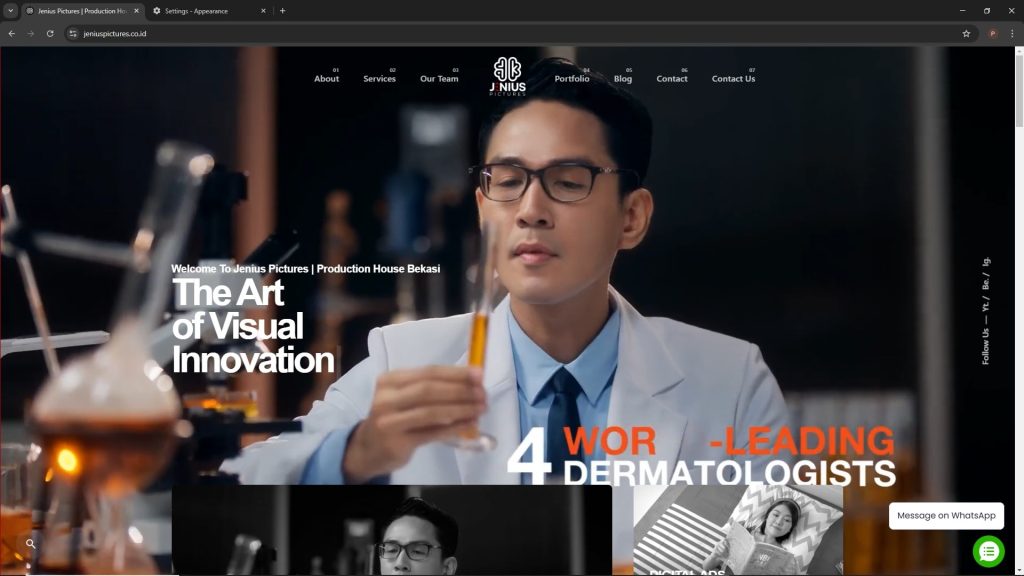
Task: Open the Digital Ads thumbnail image
Action: (x=738, y=530)
